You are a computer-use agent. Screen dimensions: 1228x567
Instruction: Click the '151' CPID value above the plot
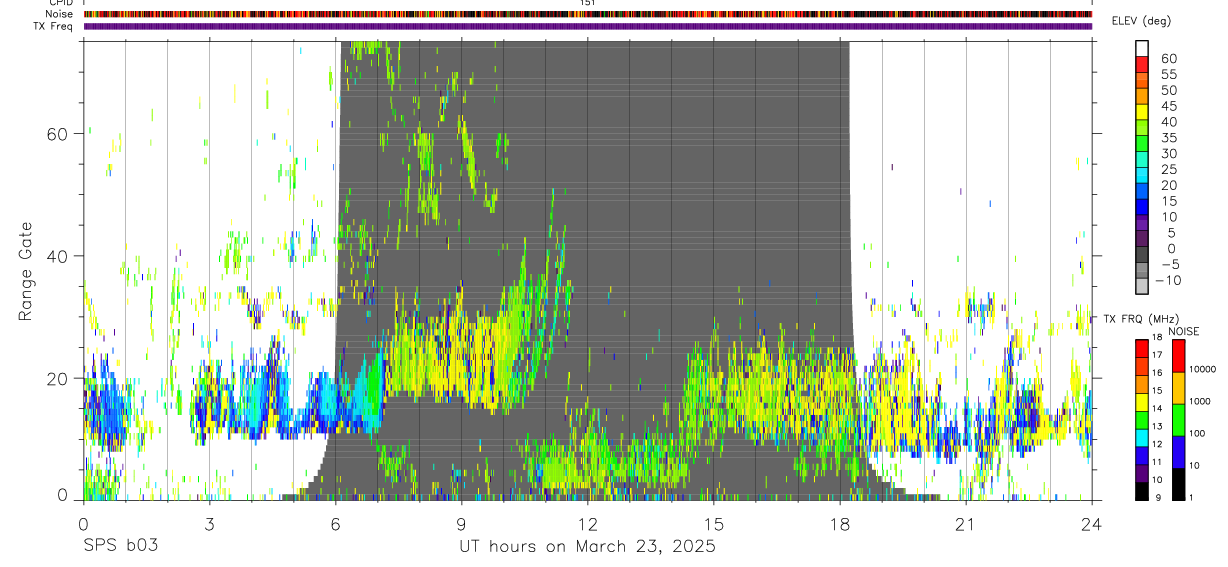tap(587, 3)
